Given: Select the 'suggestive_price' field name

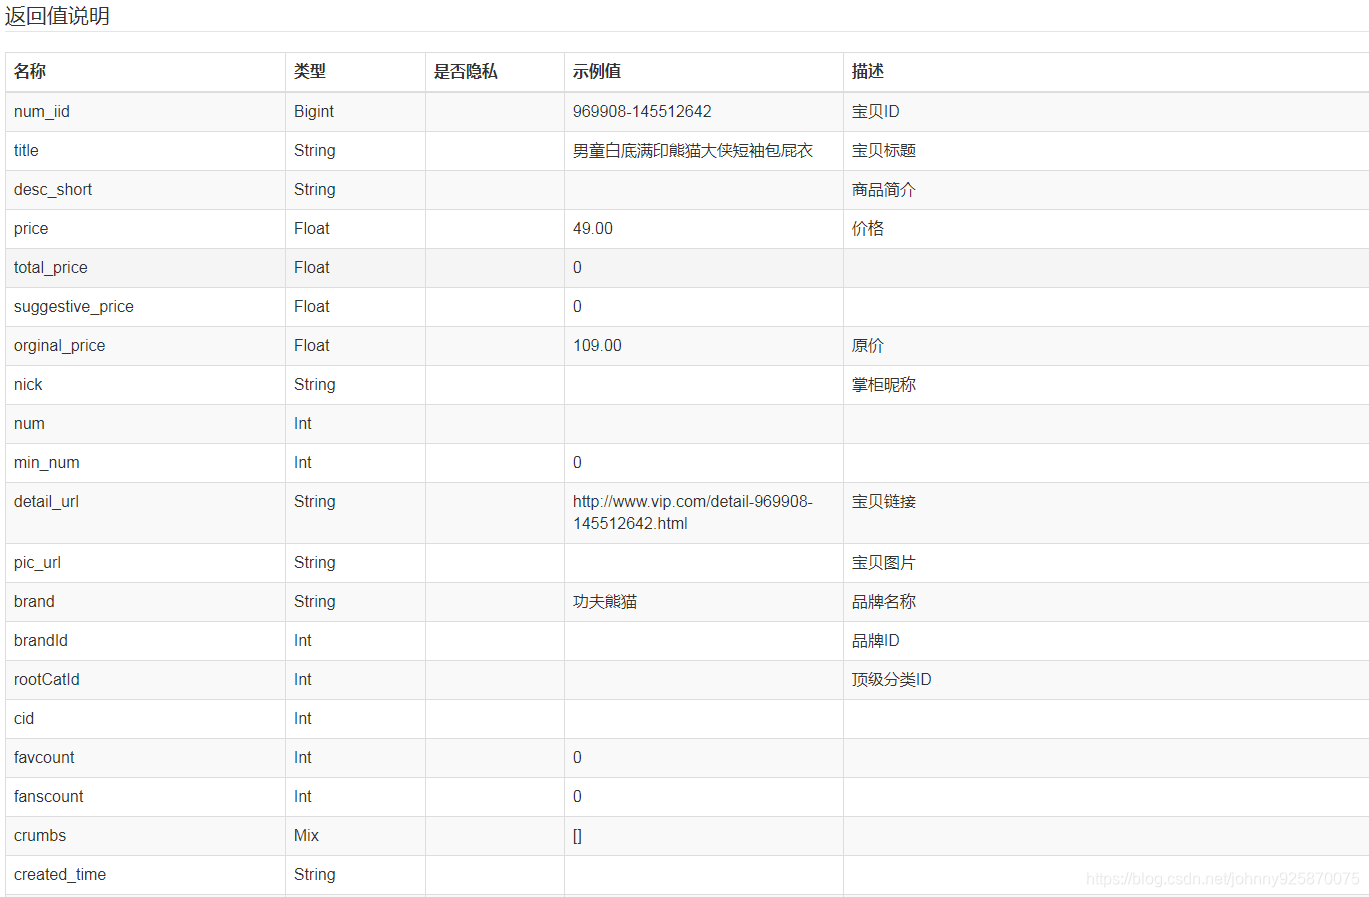Looking at the screenshot, I should (74, 306).
